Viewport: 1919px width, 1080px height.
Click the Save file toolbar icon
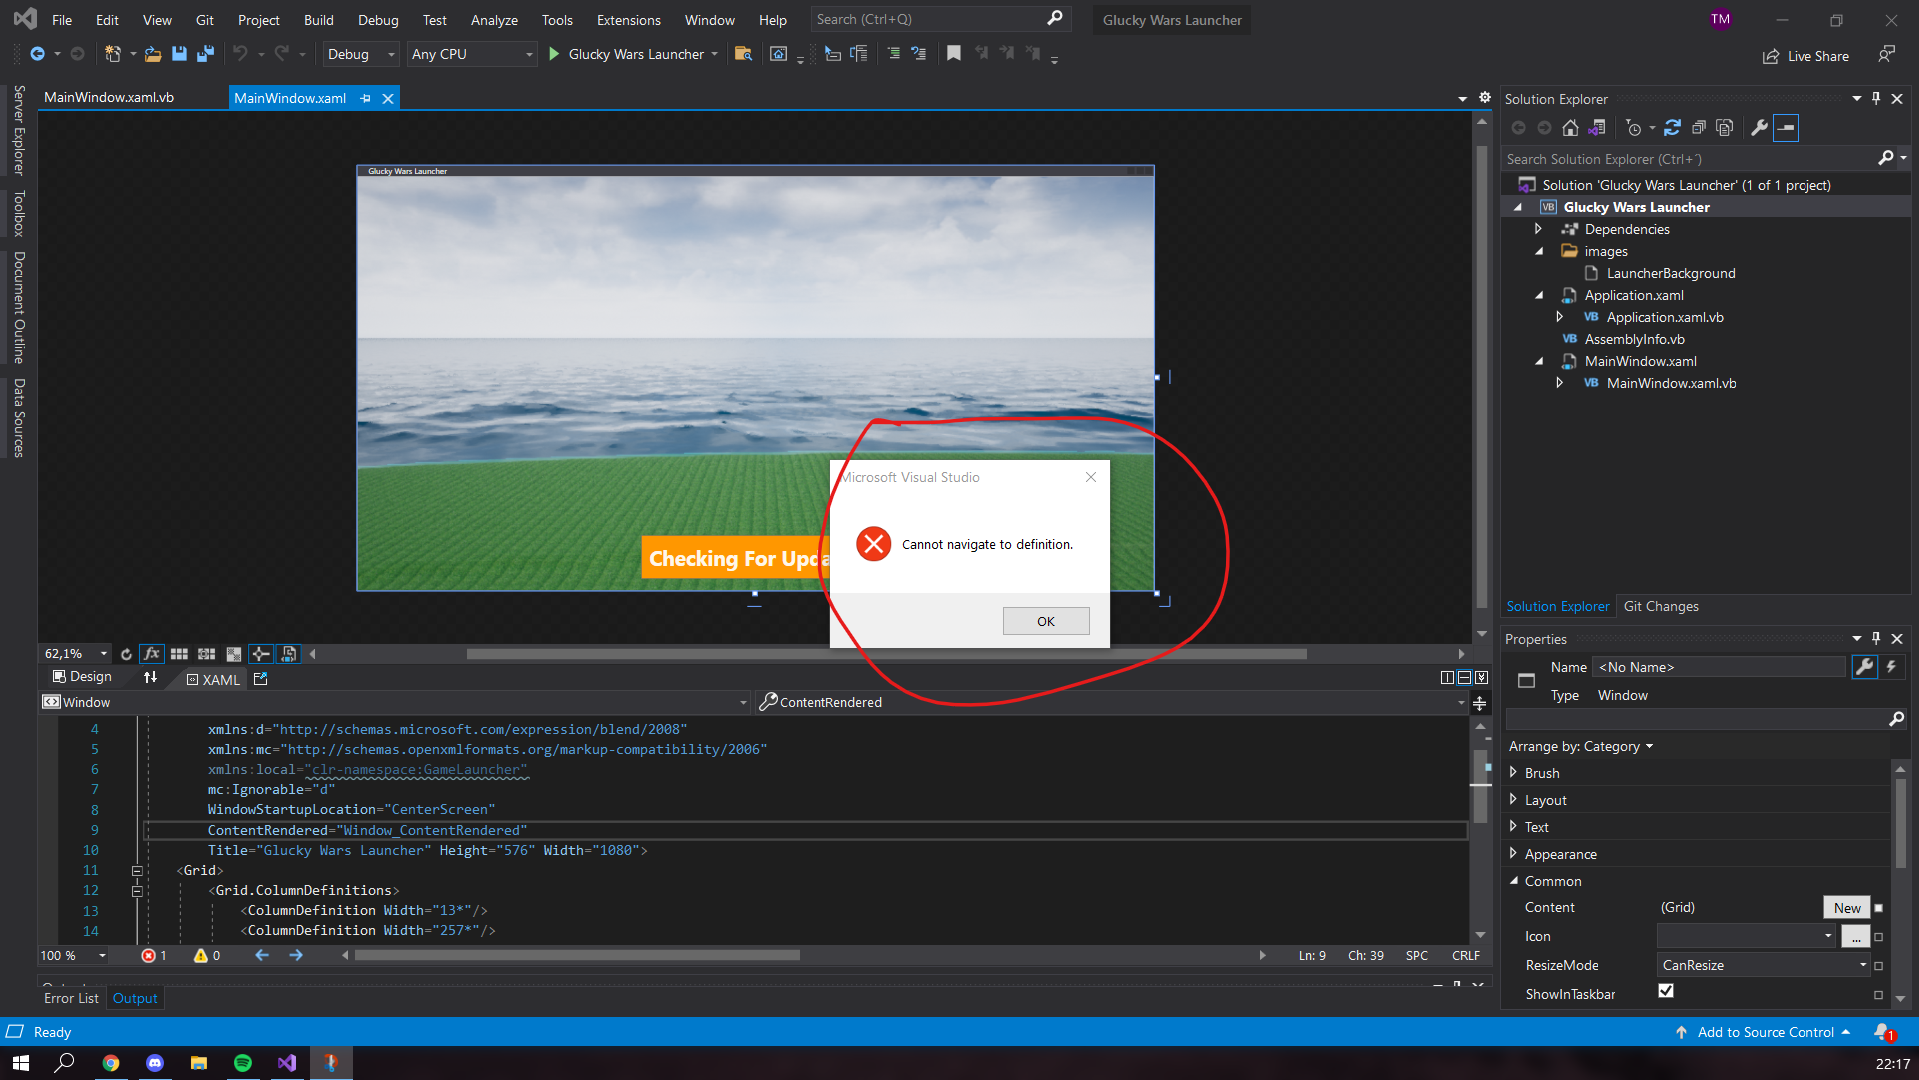pos(179,54)
